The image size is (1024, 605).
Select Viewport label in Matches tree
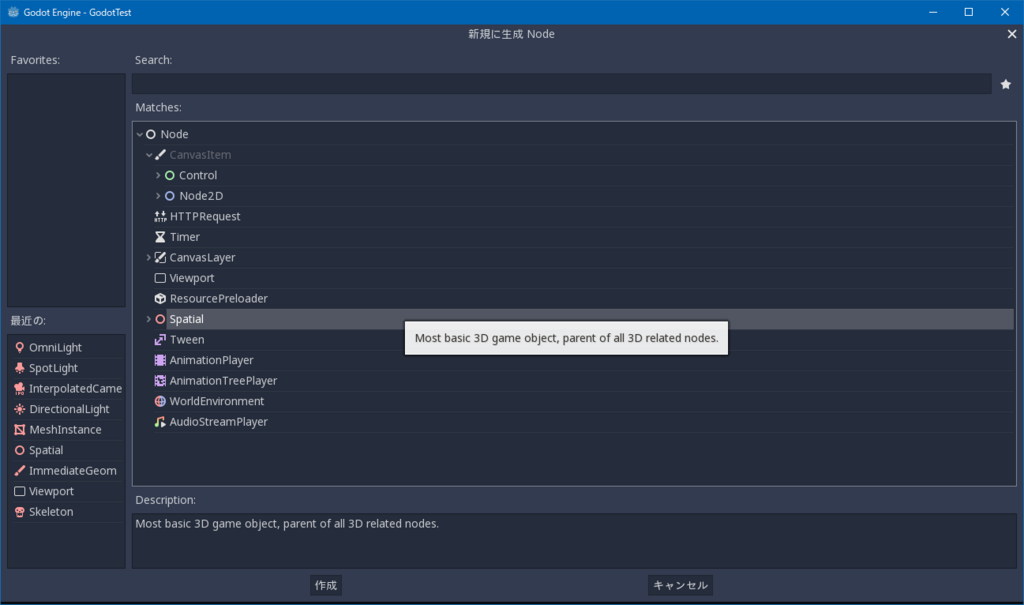pyautogui.click(x=192, y=278)
